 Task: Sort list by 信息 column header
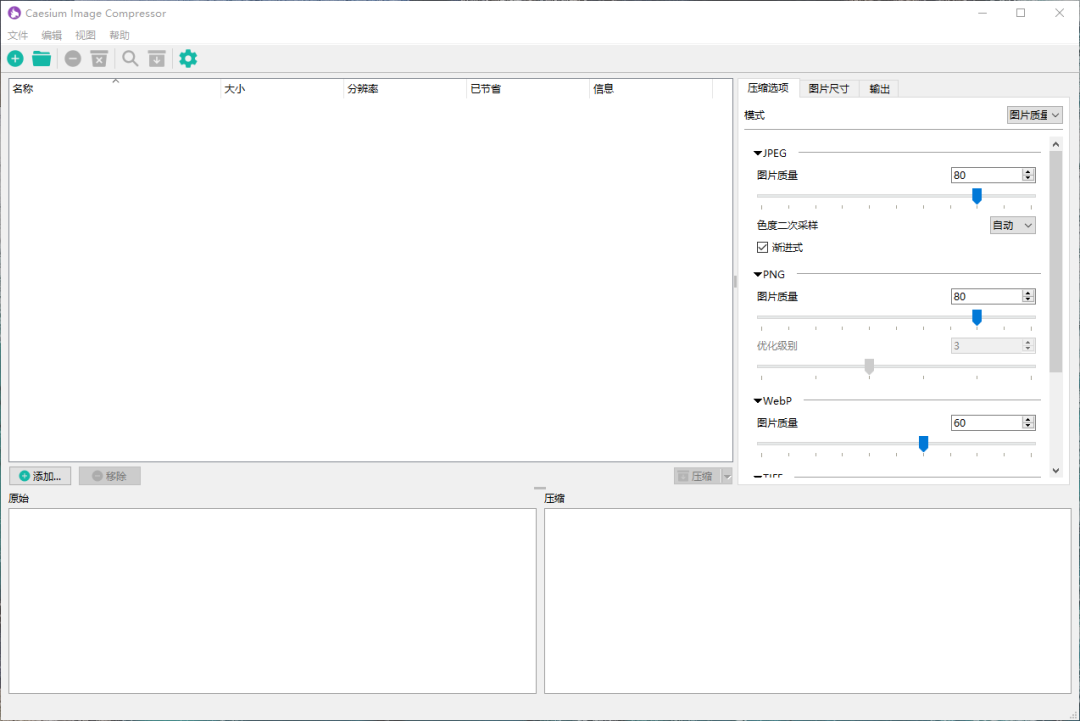(x=652, y=89)
